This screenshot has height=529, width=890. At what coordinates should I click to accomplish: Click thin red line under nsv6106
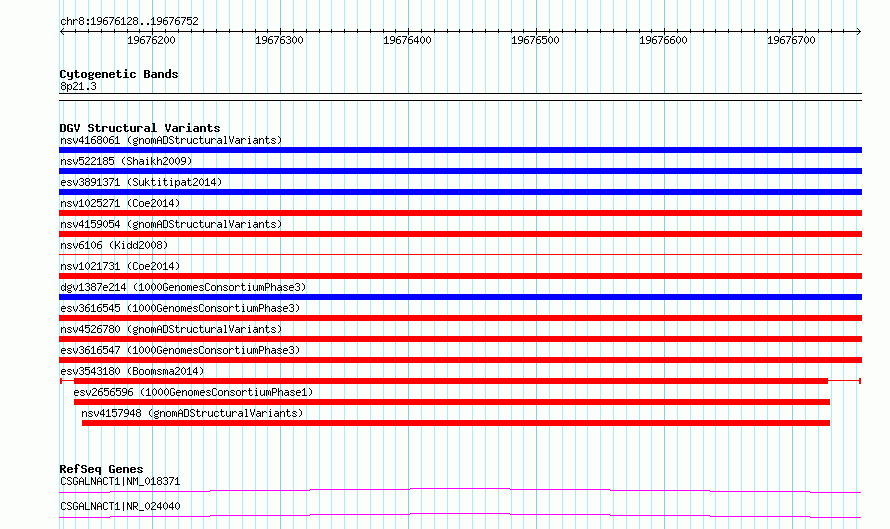pos(460,254)
